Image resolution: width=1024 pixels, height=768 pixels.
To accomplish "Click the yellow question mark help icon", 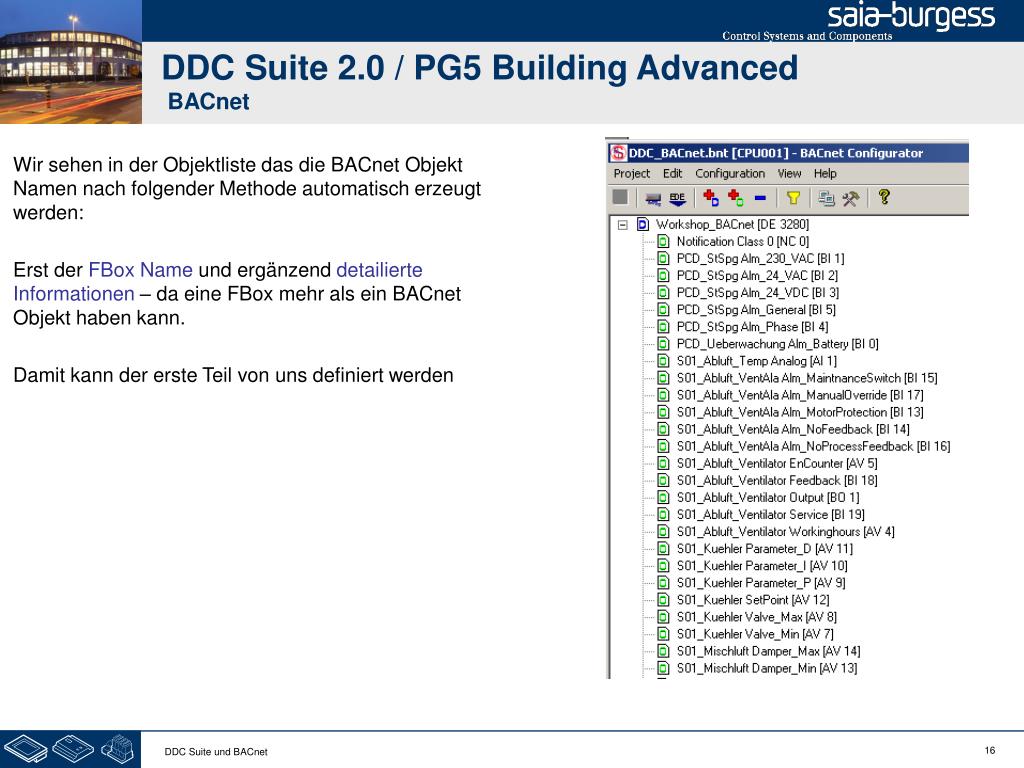I will 884,197.
